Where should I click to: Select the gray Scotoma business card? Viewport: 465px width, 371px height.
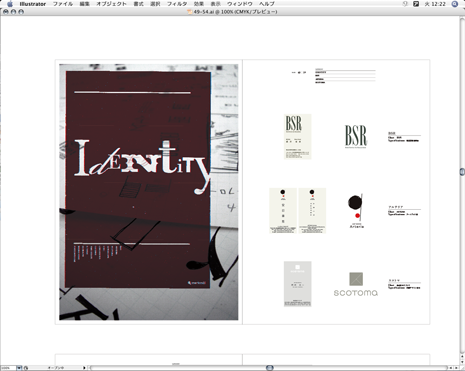point(298,284)
